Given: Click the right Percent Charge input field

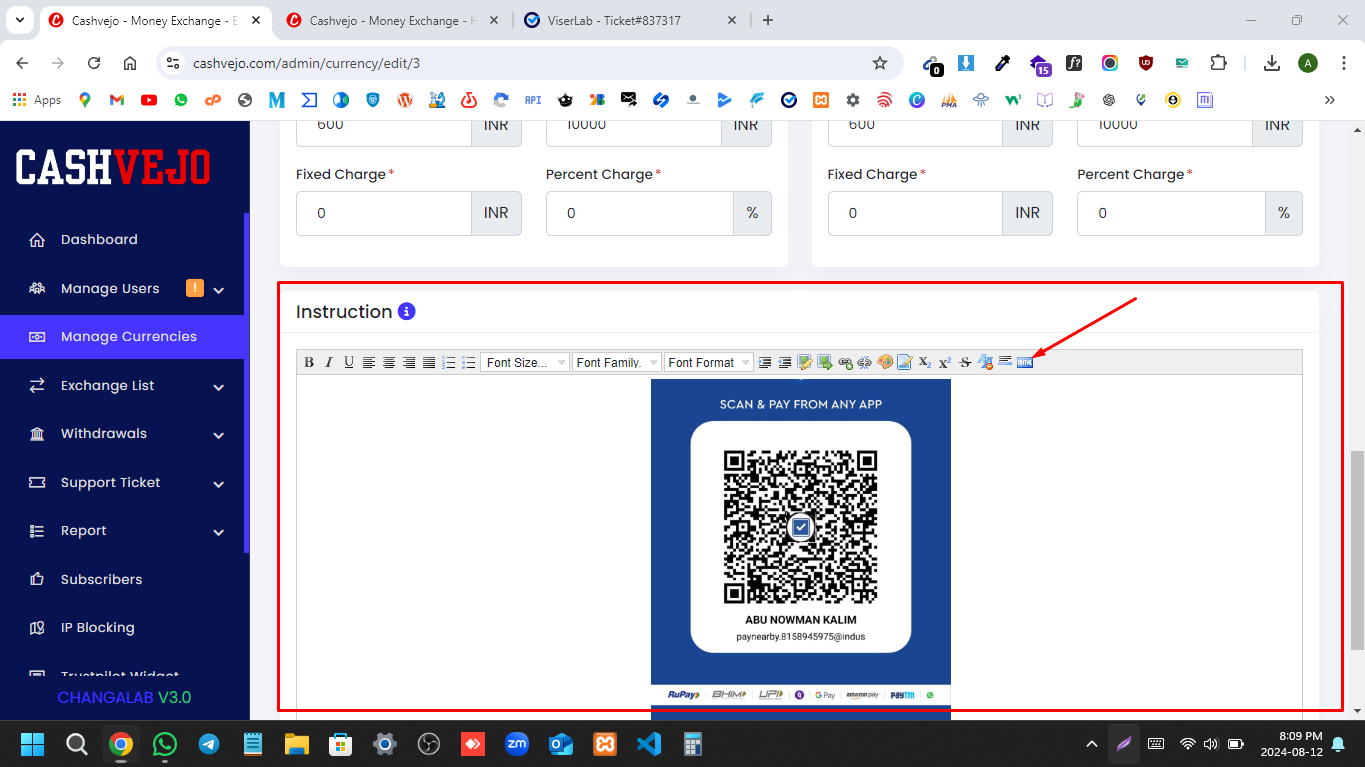Looking at the screenshot, I should click(x=1171, y=213).
